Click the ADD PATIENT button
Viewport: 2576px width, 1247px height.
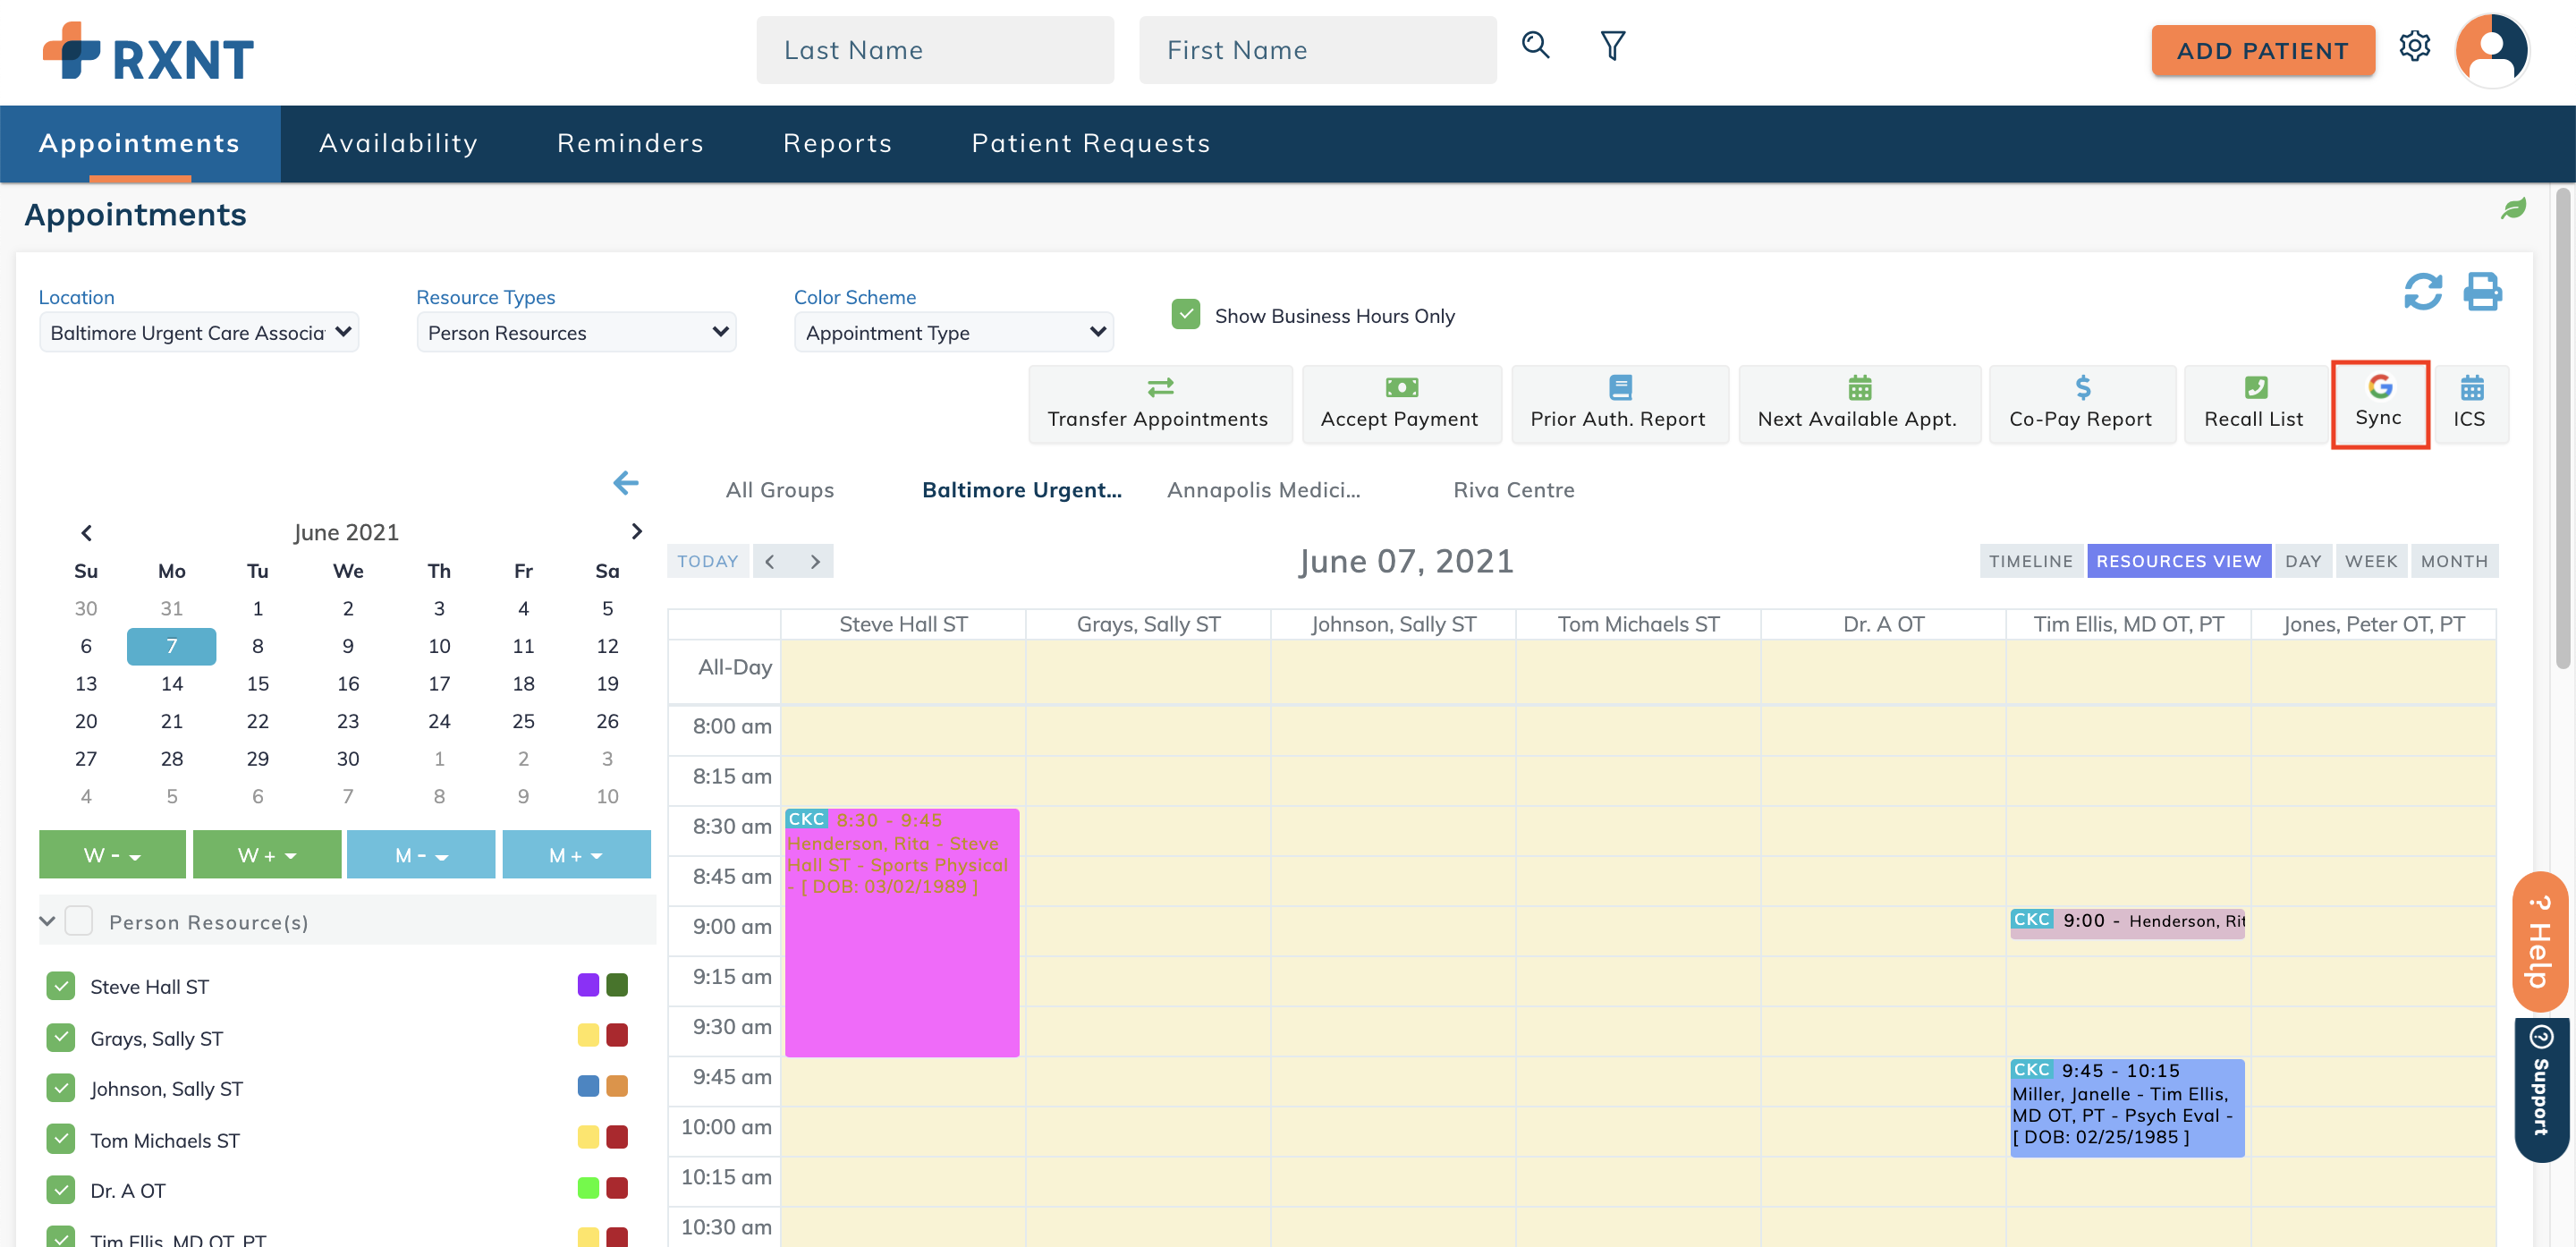pyautogui.click(x=2262, y=51)
